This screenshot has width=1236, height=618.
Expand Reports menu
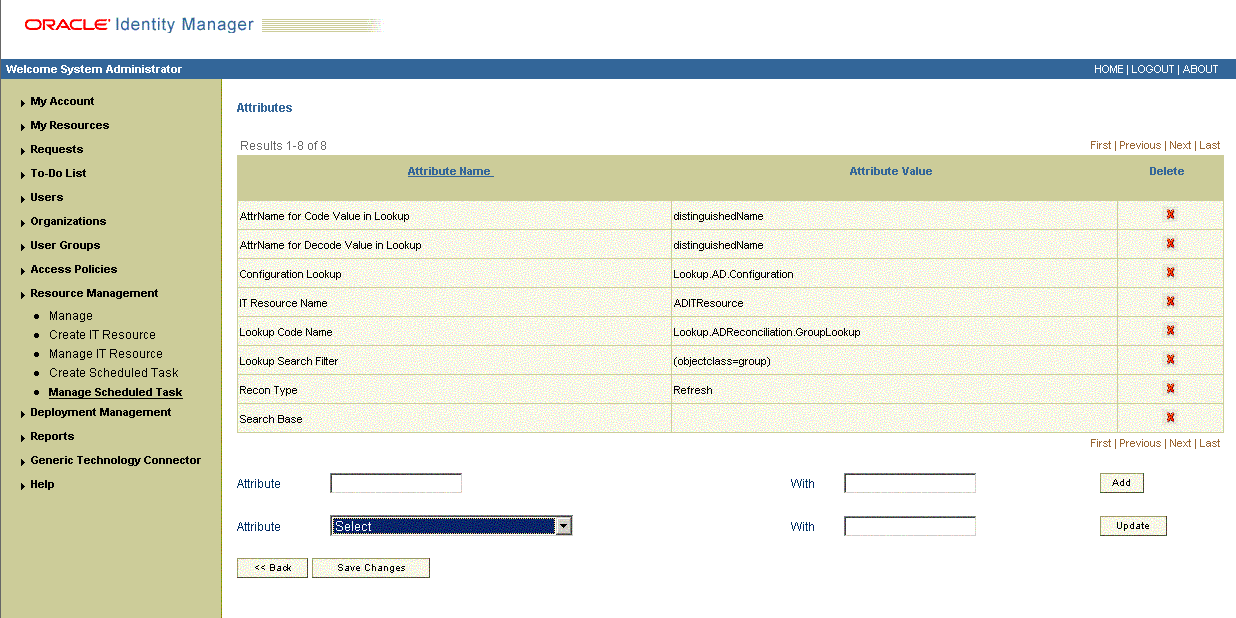click(x=52, y=436)
